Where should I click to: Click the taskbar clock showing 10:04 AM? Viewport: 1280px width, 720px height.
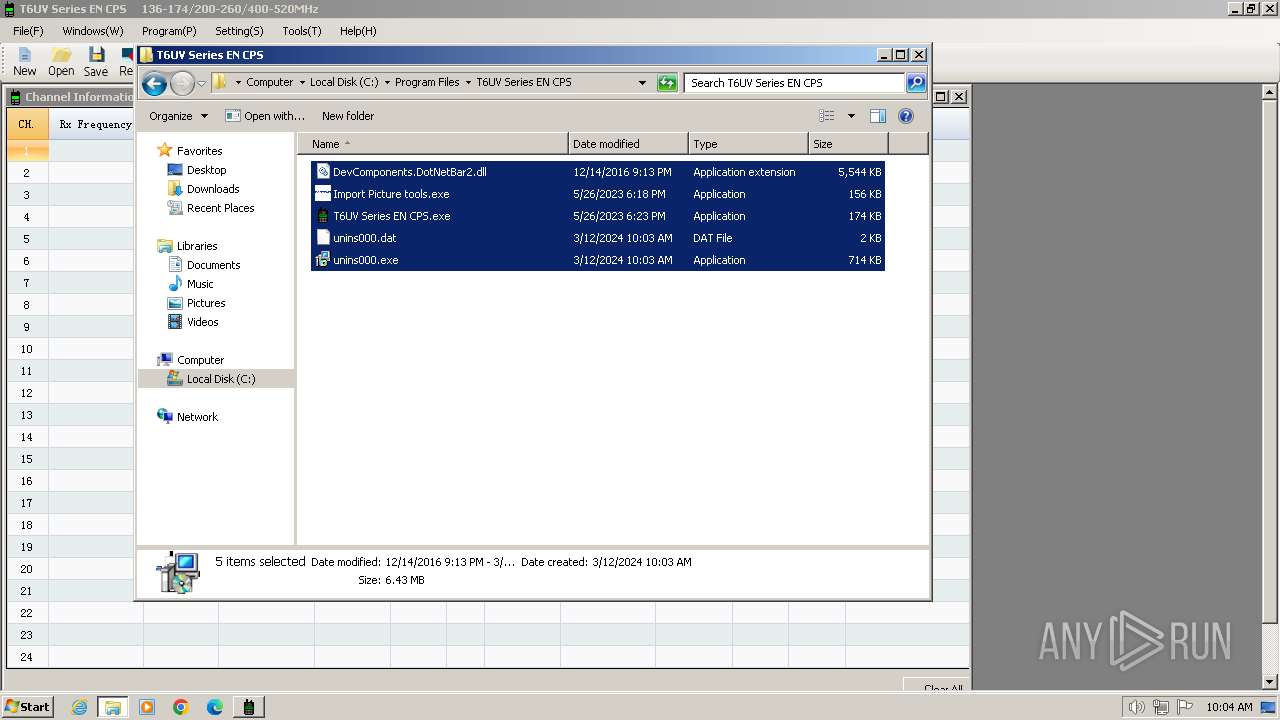coord(1229,707)
